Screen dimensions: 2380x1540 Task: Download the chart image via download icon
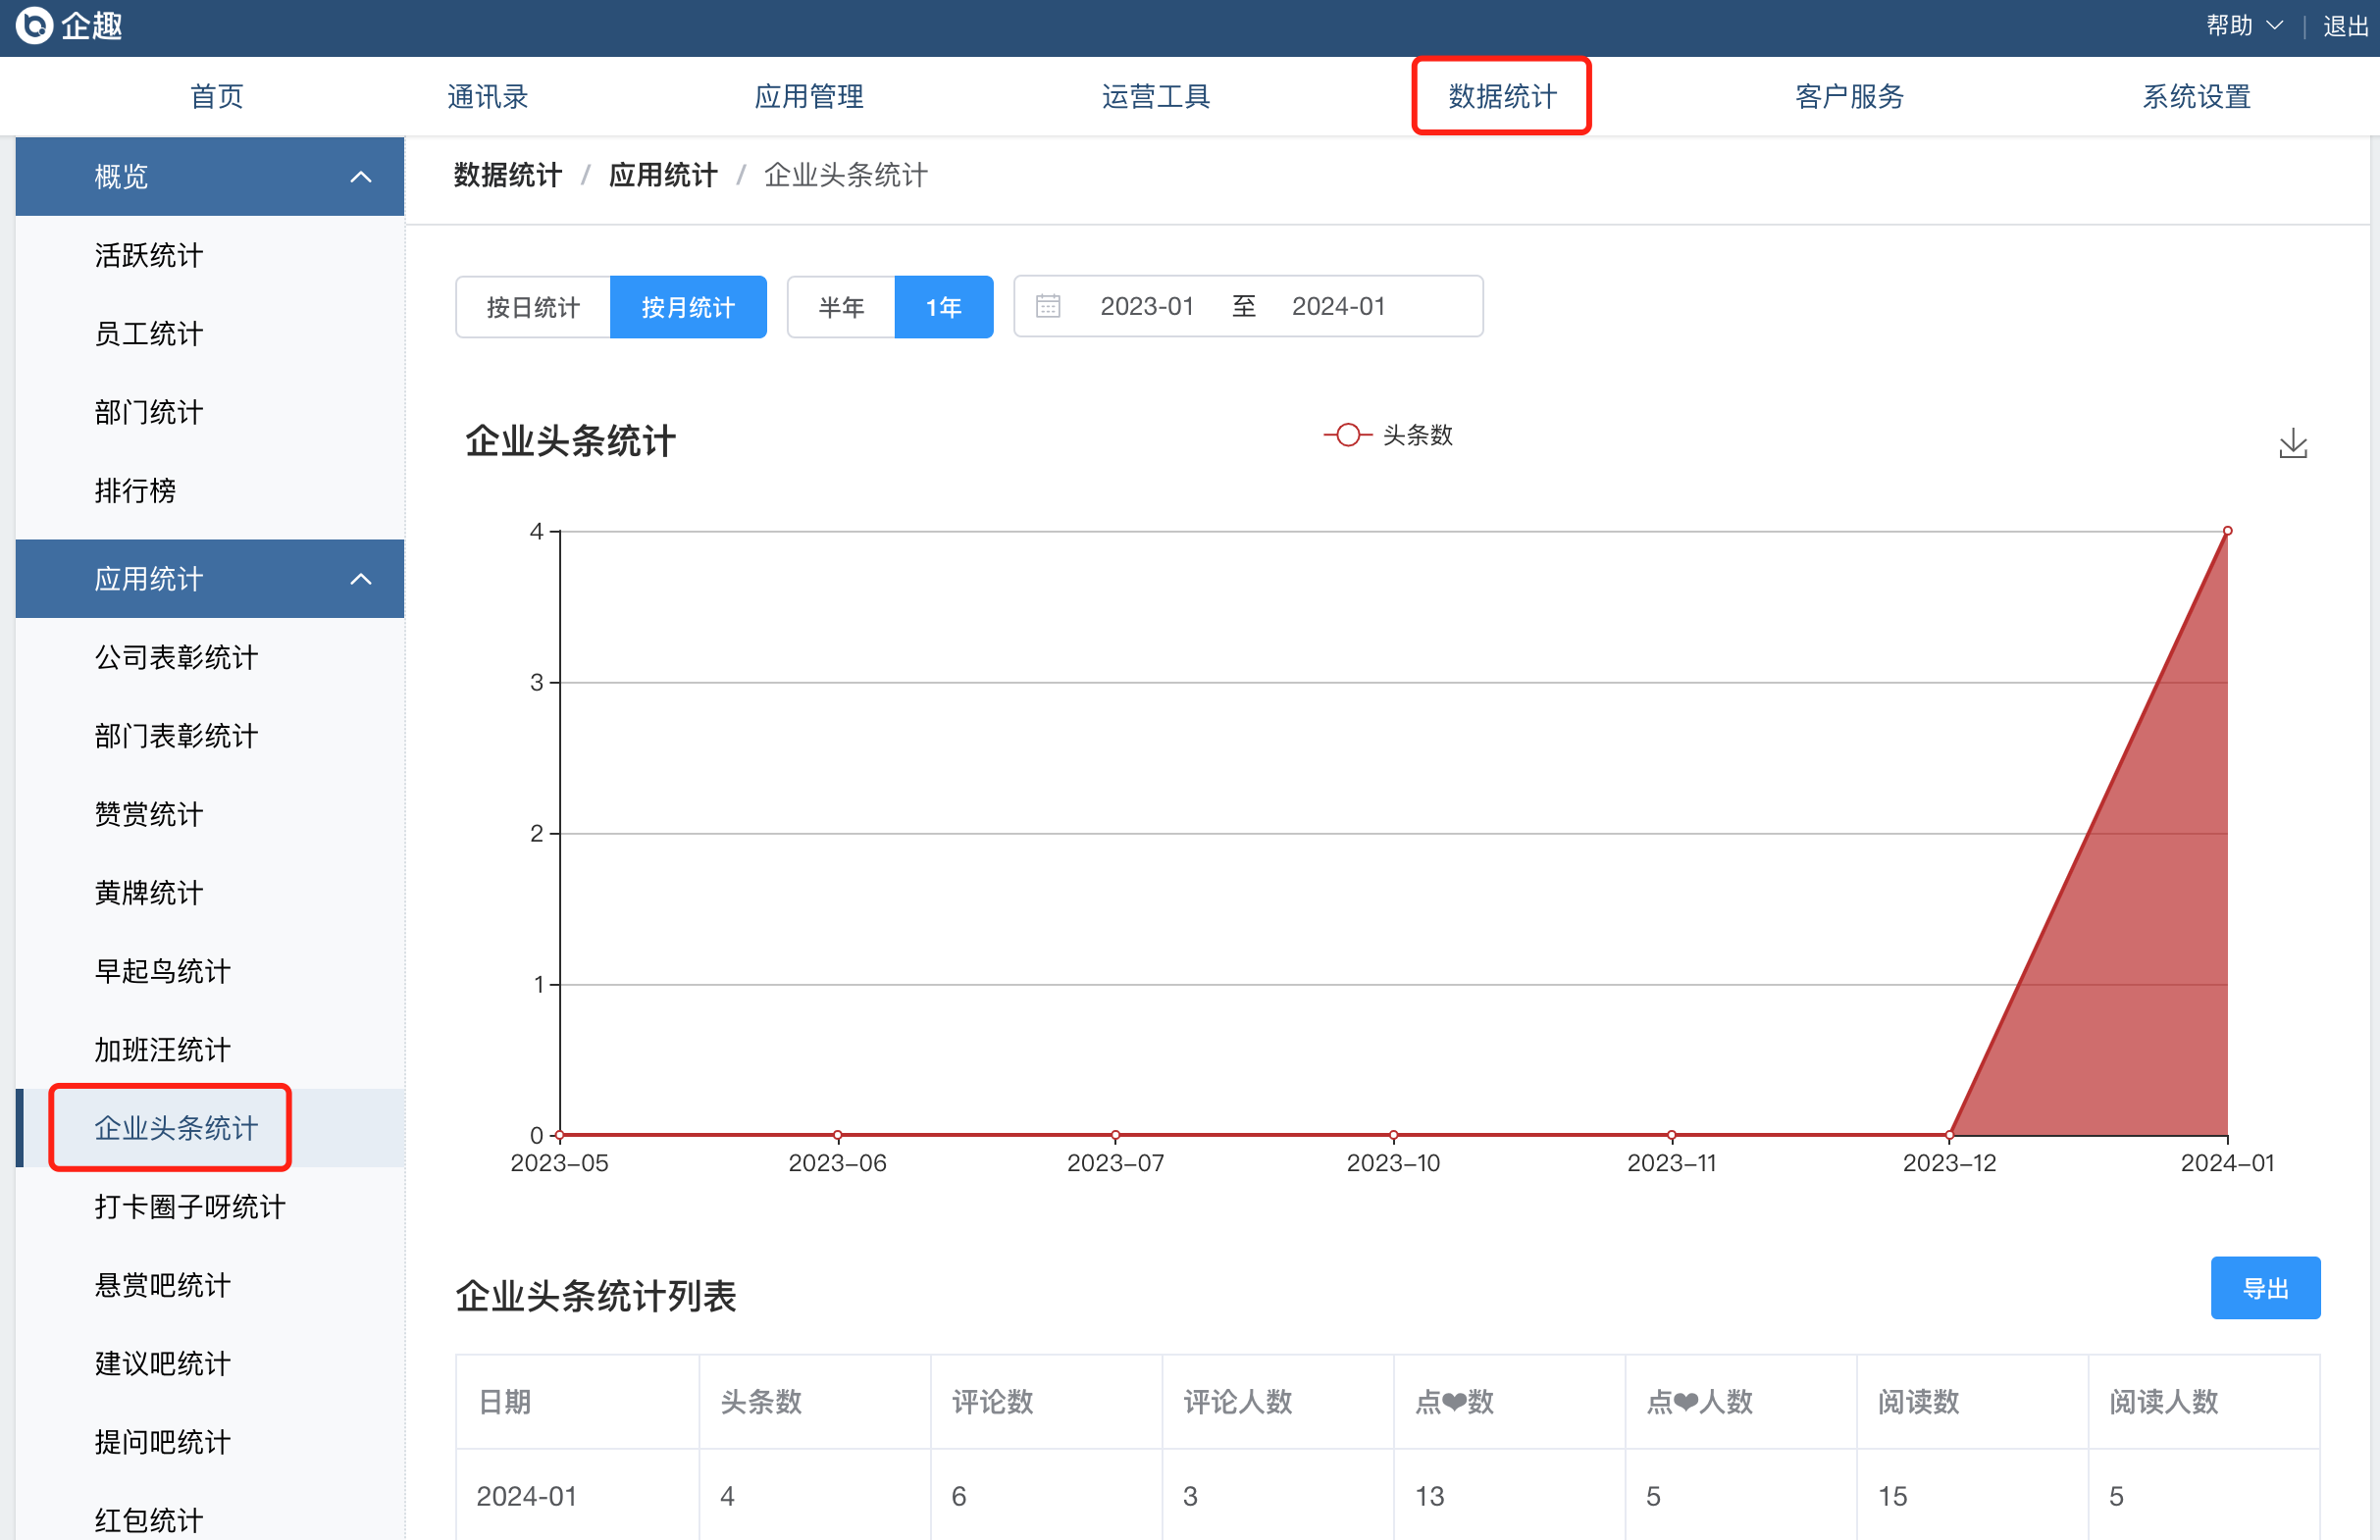[2292, 443]
